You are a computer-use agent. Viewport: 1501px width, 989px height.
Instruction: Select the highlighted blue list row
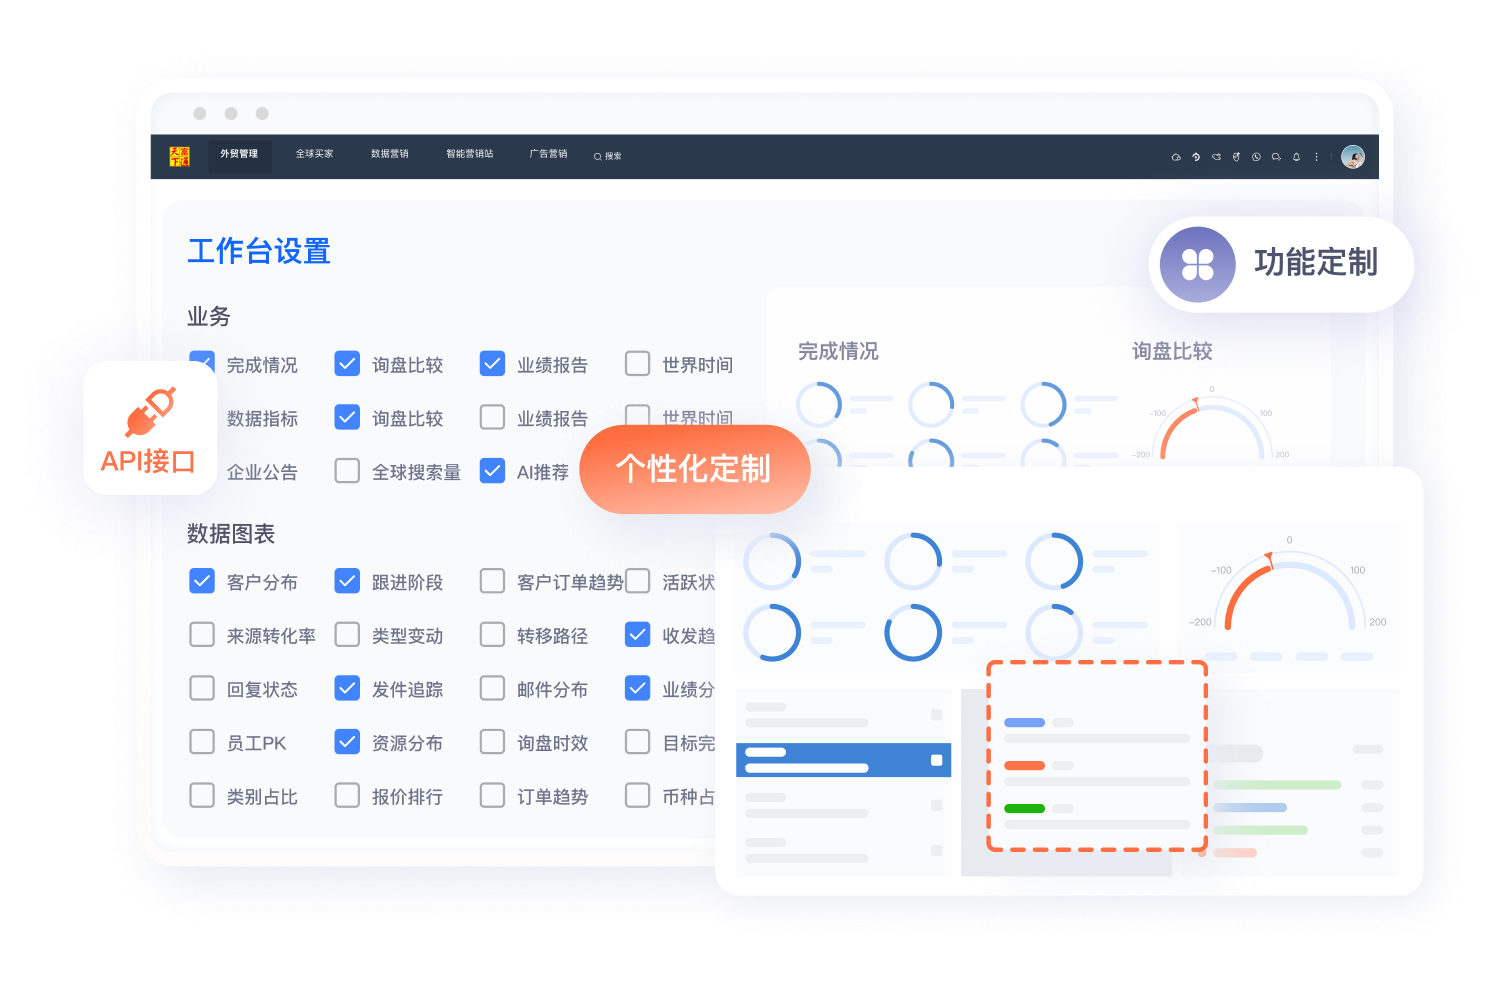(x=842, y=760)
